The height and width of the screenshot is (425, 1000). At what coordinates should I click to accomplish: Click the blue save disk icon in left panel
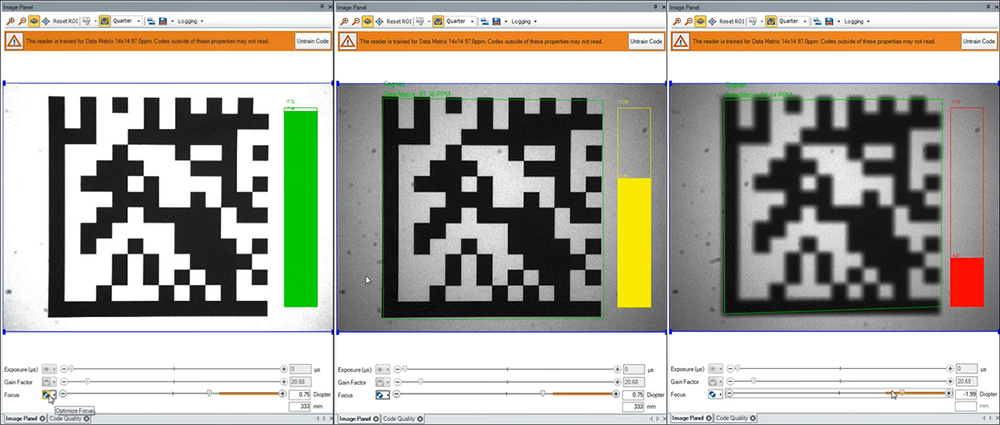[x=162, y=21]
